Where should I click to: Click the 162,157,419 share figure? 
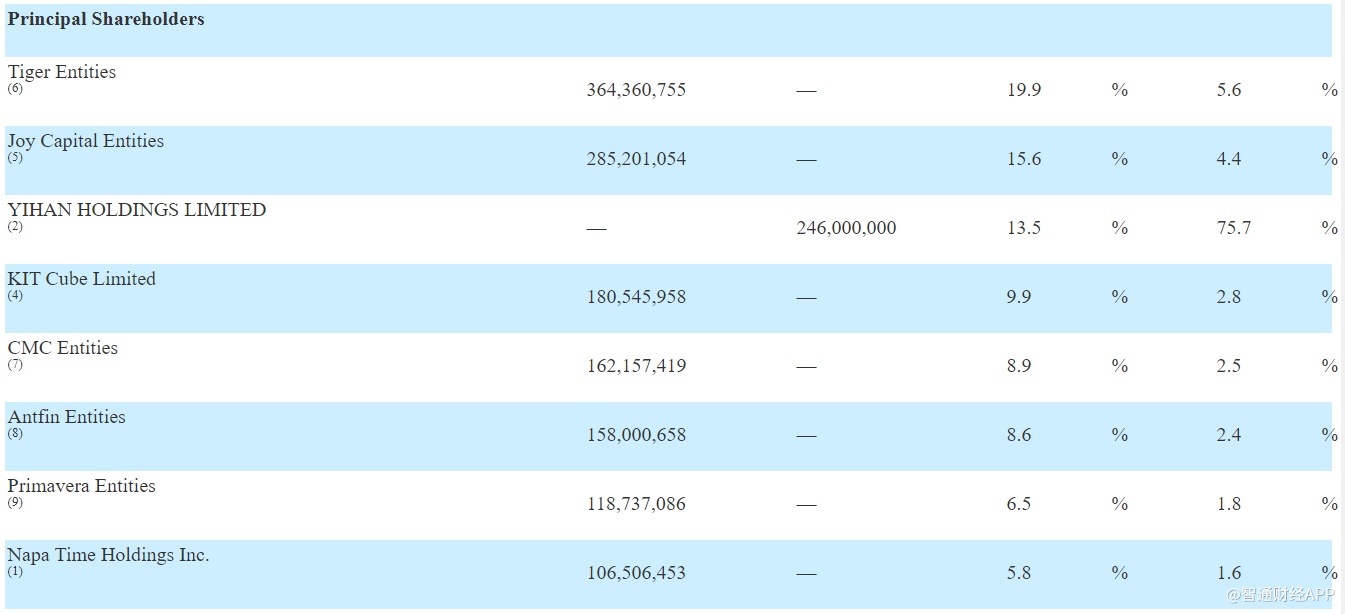click(x=636, y=366)
